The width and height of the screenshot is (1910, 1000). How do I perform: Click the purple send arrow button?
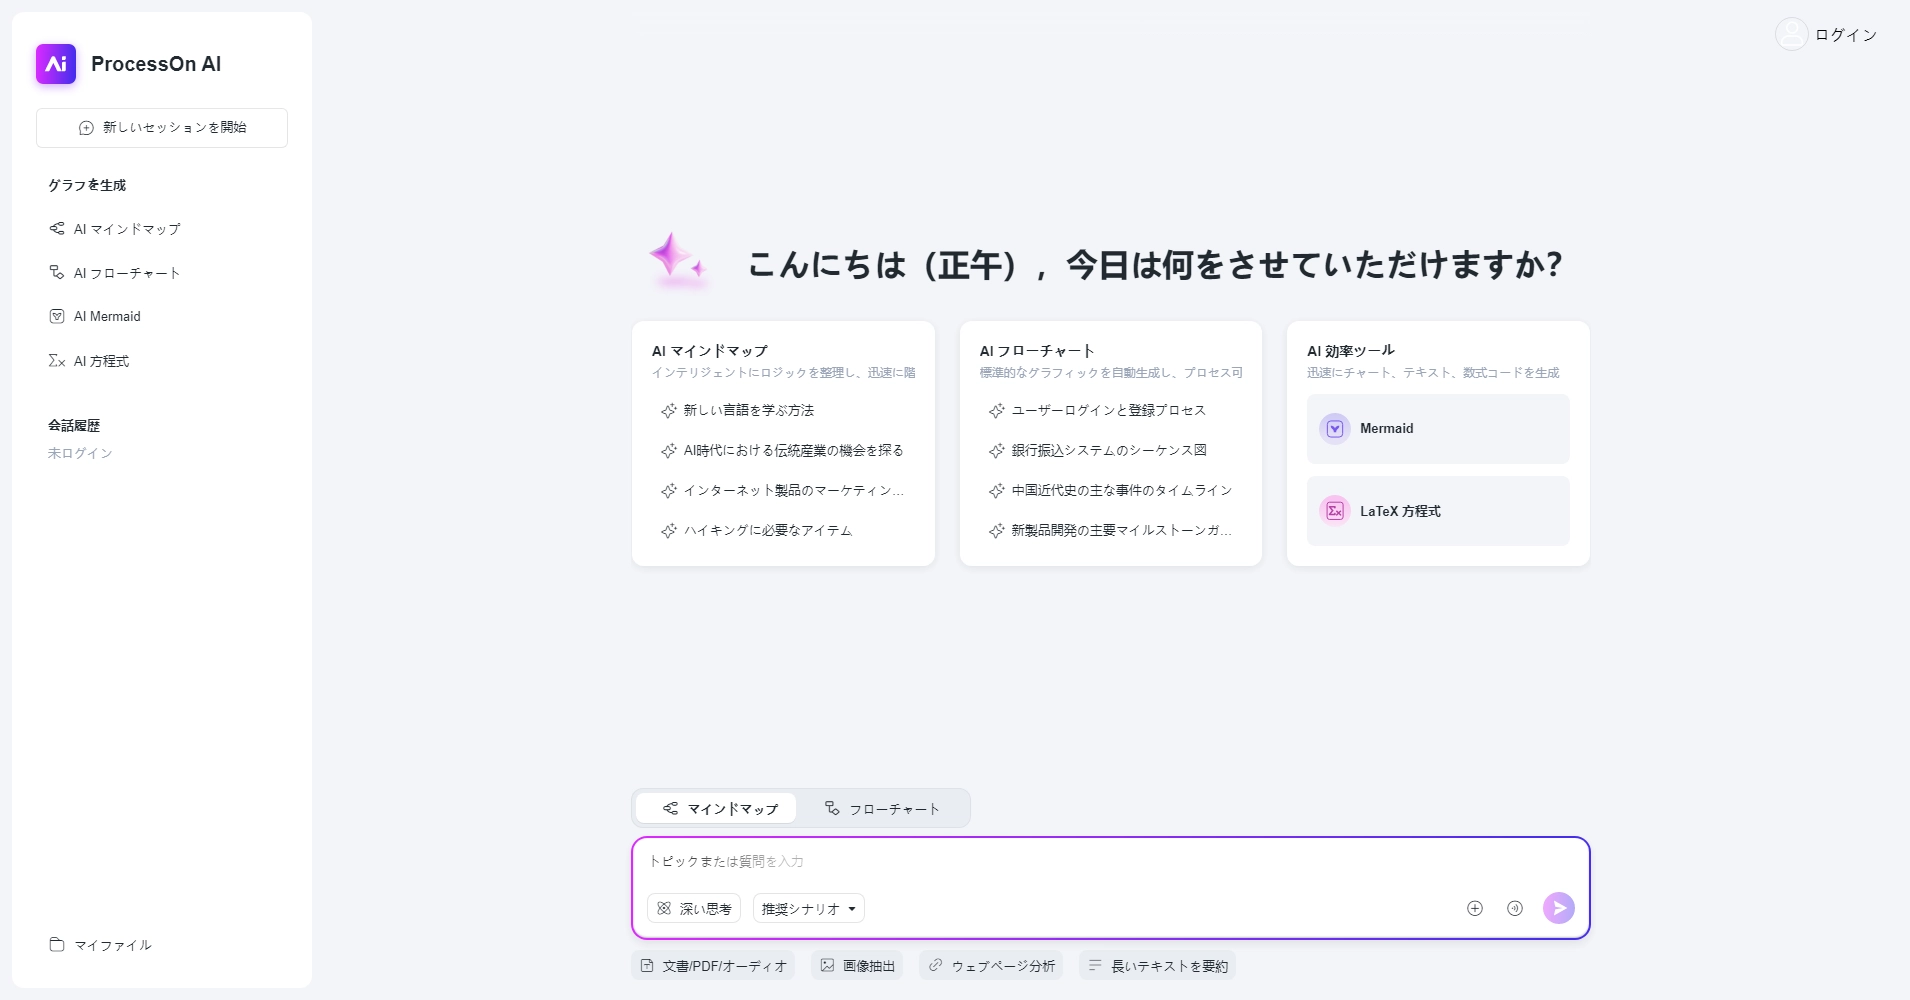coord(1559,908)
